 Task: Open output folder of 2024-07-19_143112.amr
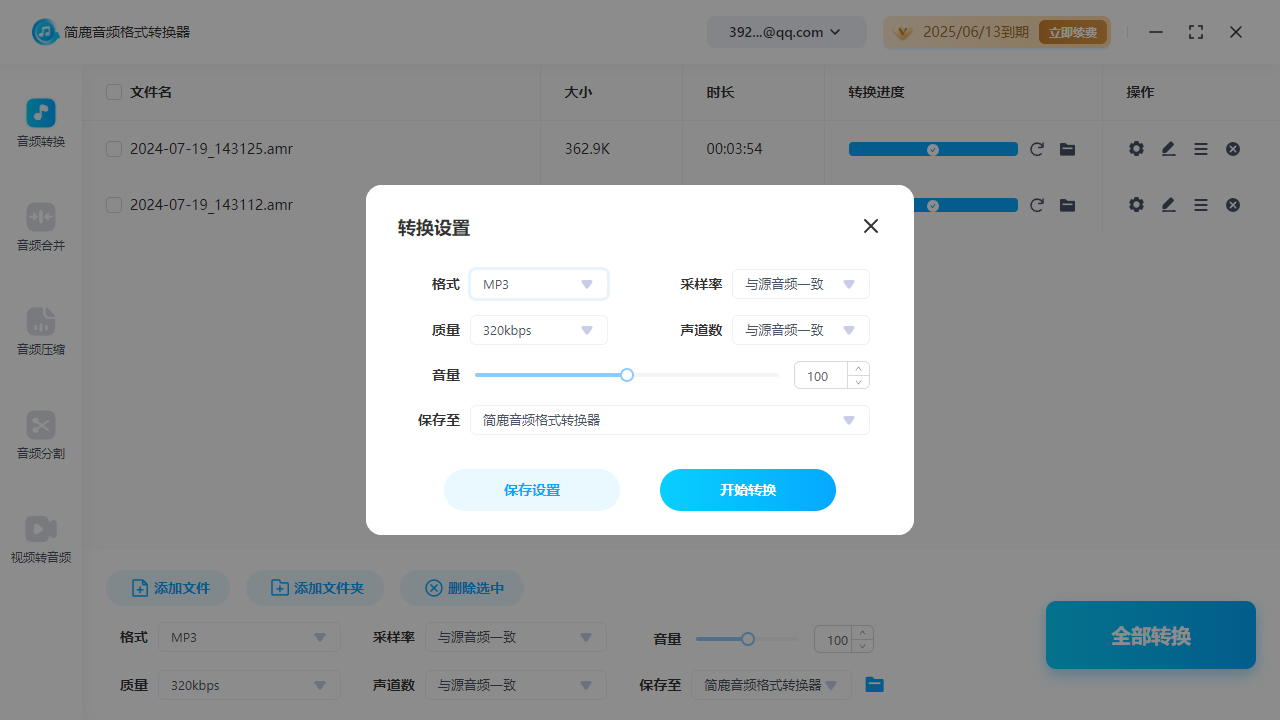click(1067, 204)
